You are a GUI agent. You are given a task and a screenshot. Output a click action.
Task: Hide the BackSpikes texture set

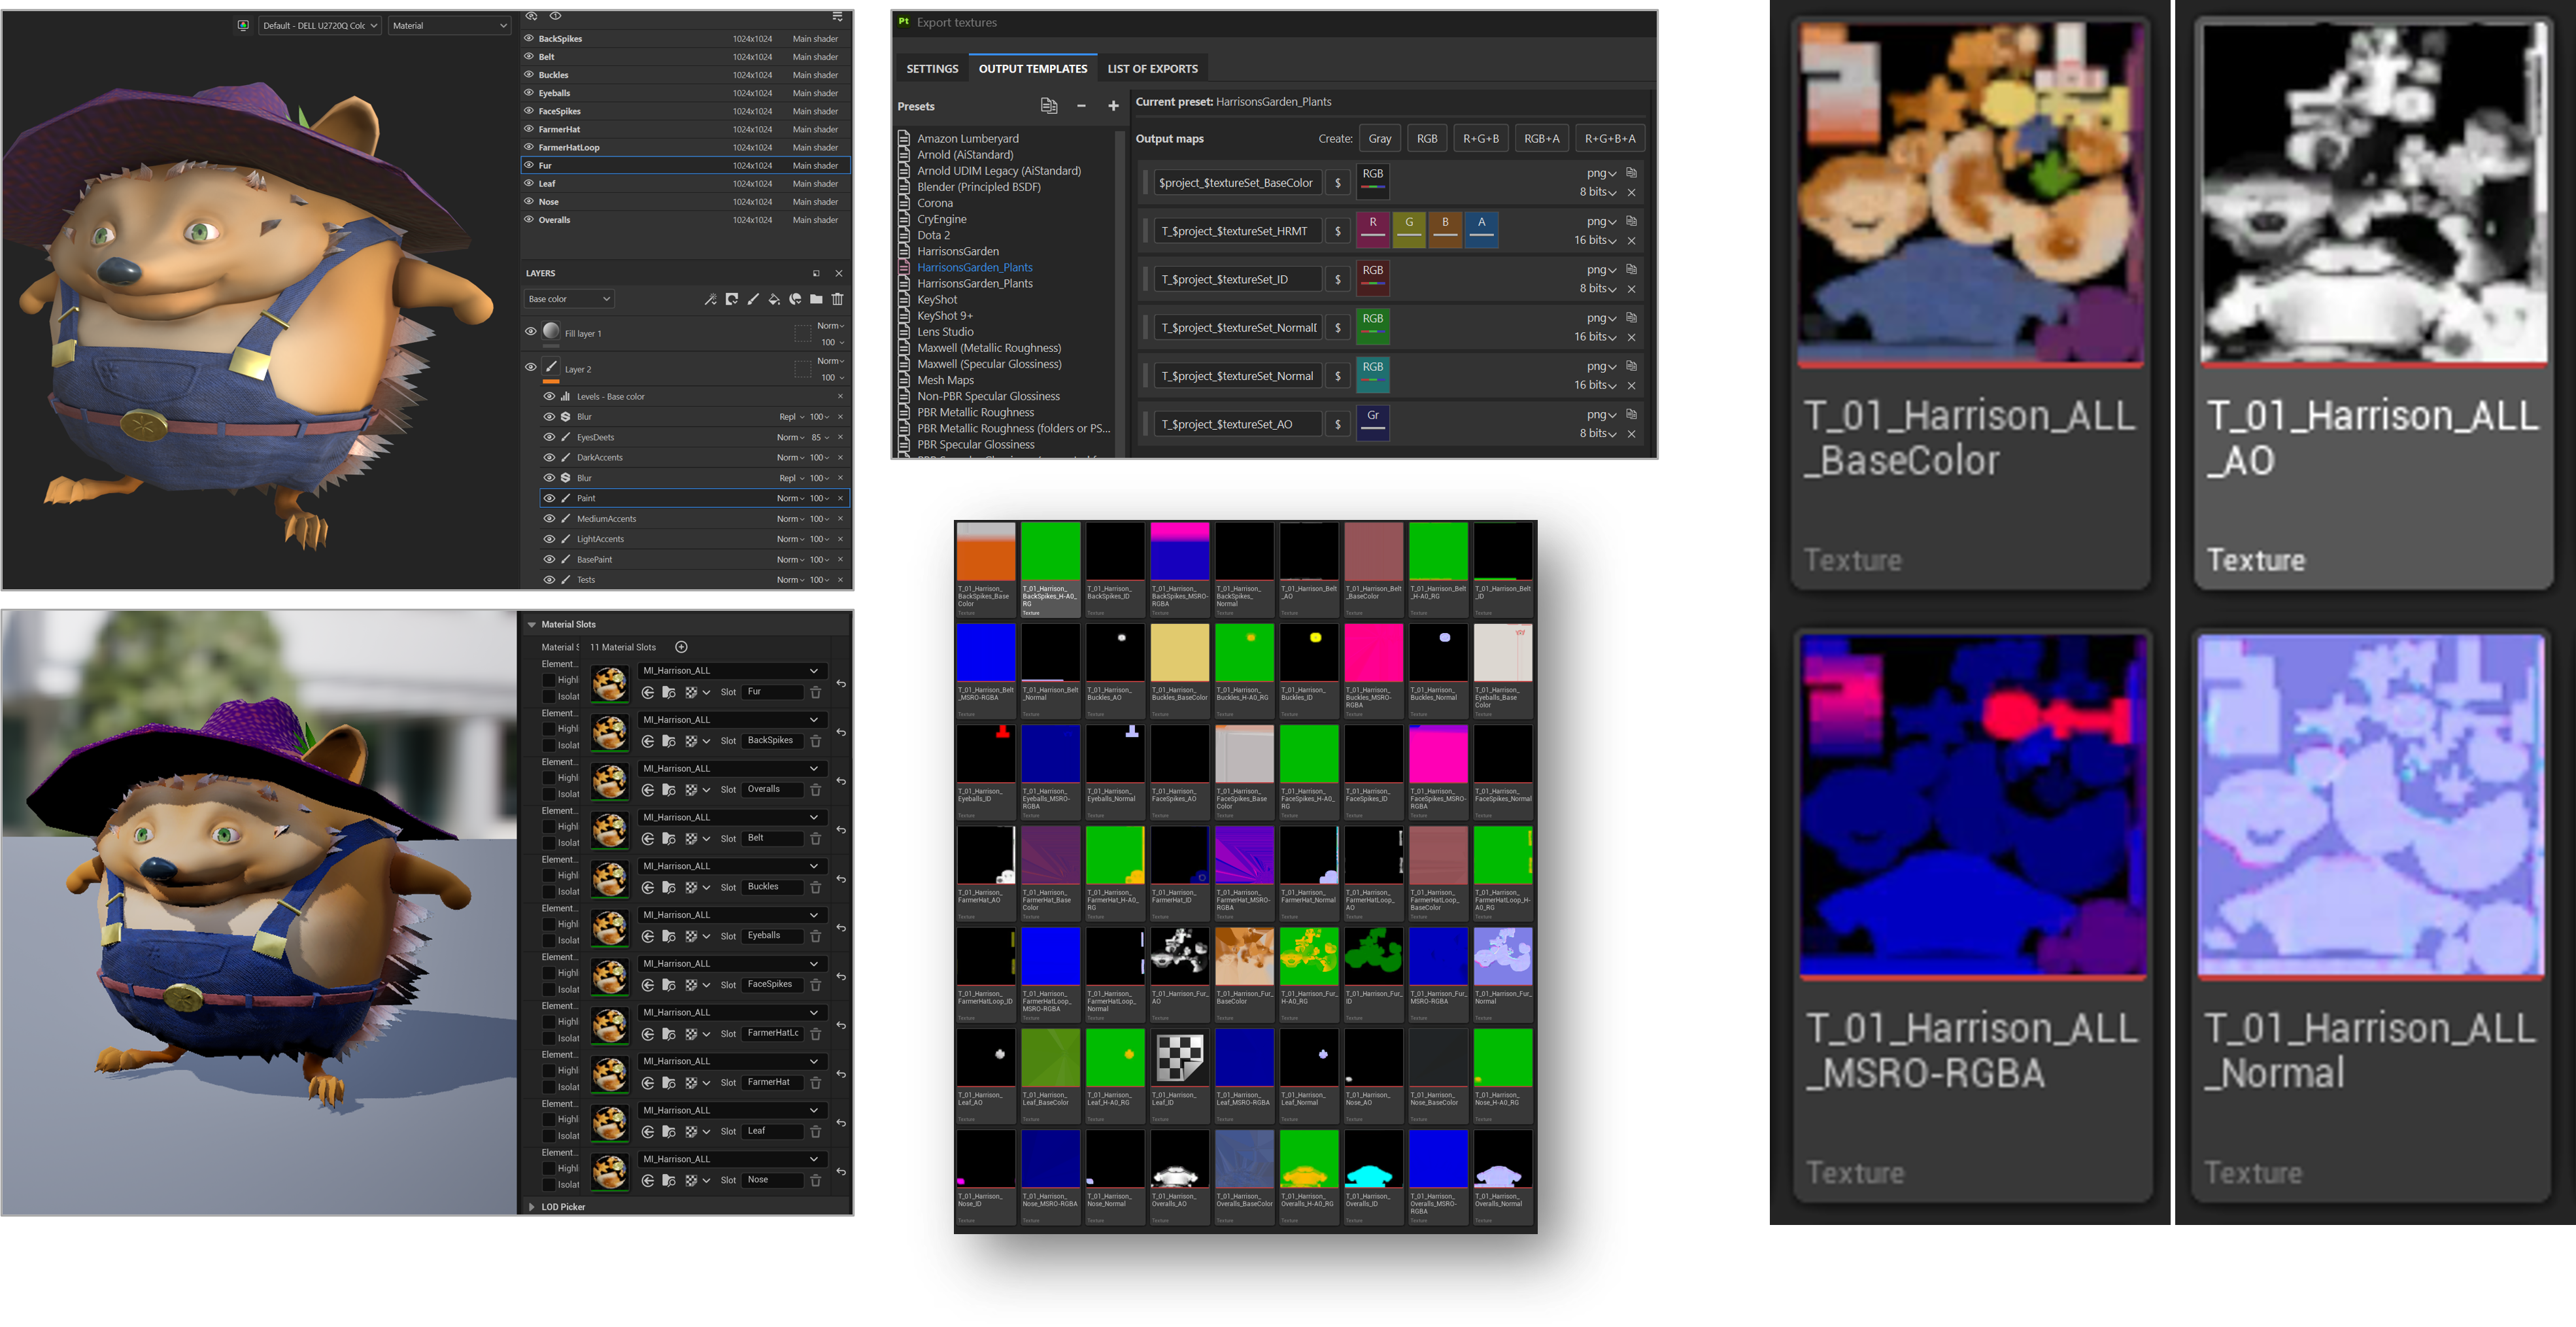pos(529,38)
